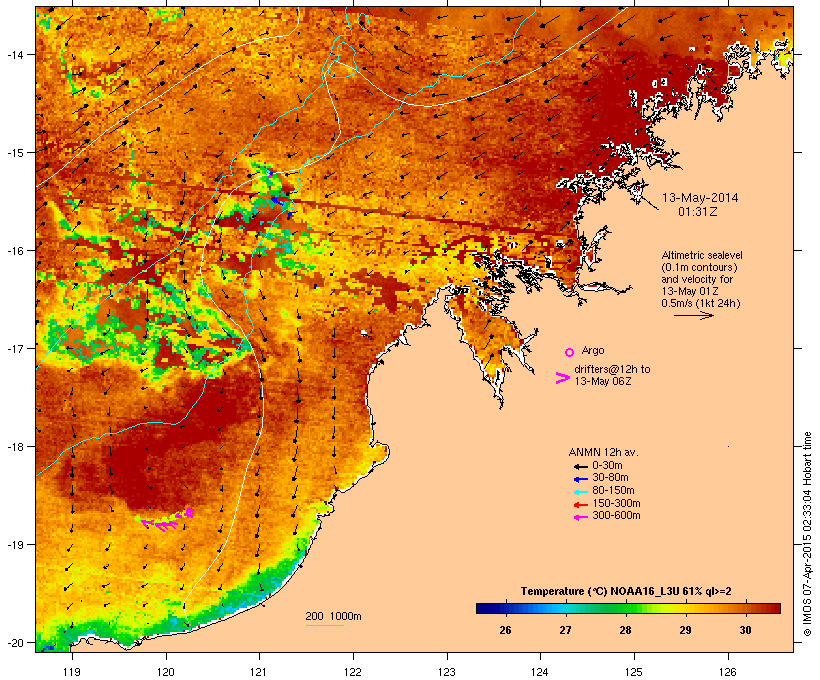Click the latitude label -15
This screenshot has height=680, width=820.
click(x=14, y=153)
